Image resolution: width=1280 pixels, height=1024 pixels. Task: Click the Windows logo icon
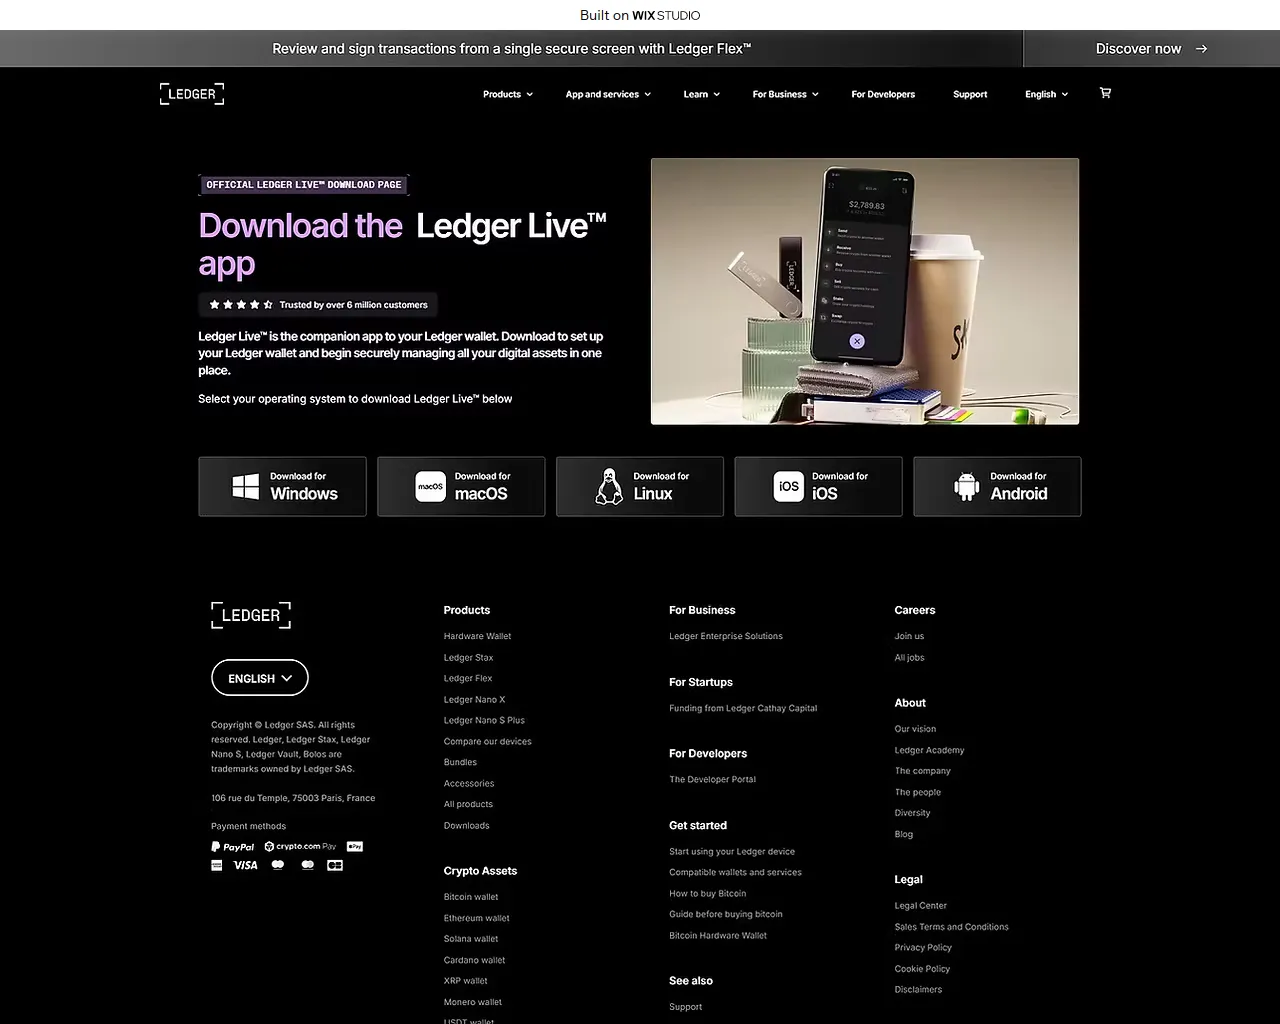click(x=246, y=487)
